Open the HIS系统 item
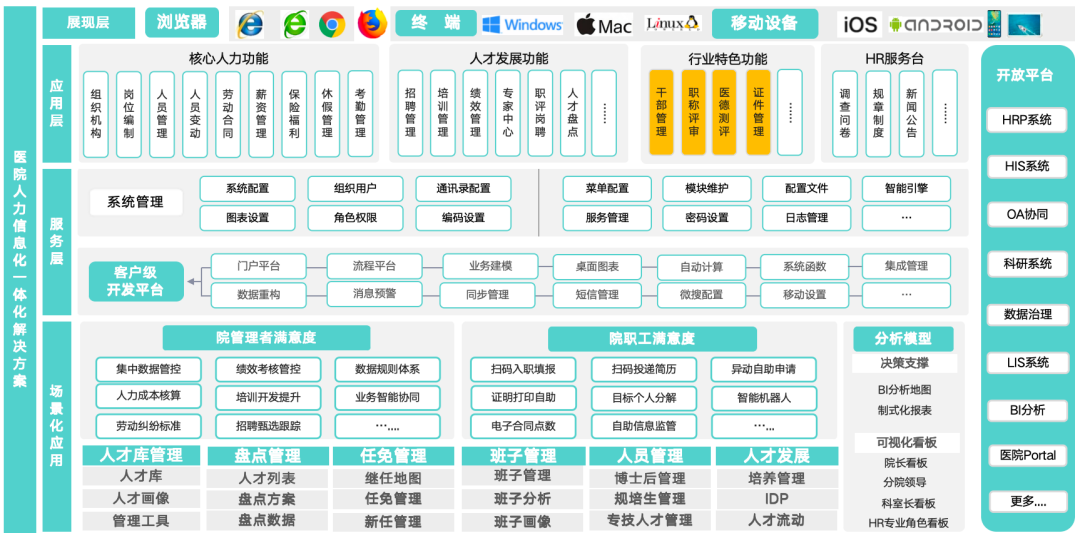Viewport: 1080px width, 538px height. (1027, 167)
